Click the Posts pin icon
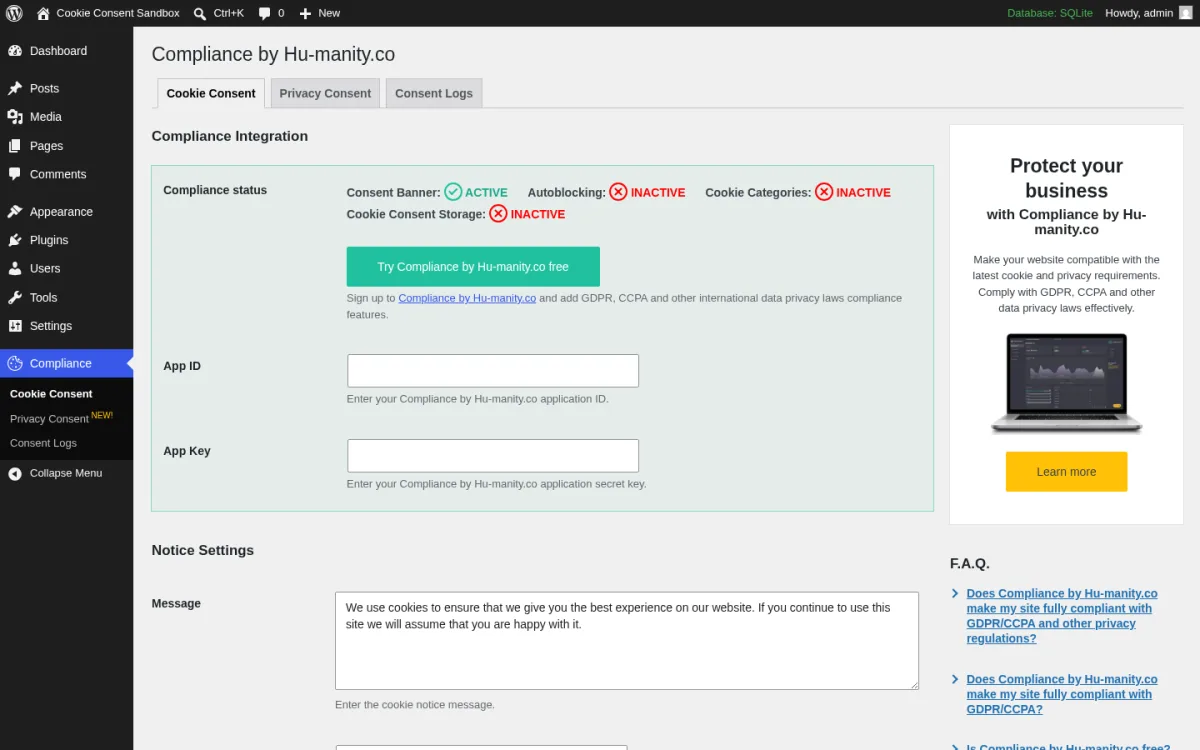 coord(15,88)
